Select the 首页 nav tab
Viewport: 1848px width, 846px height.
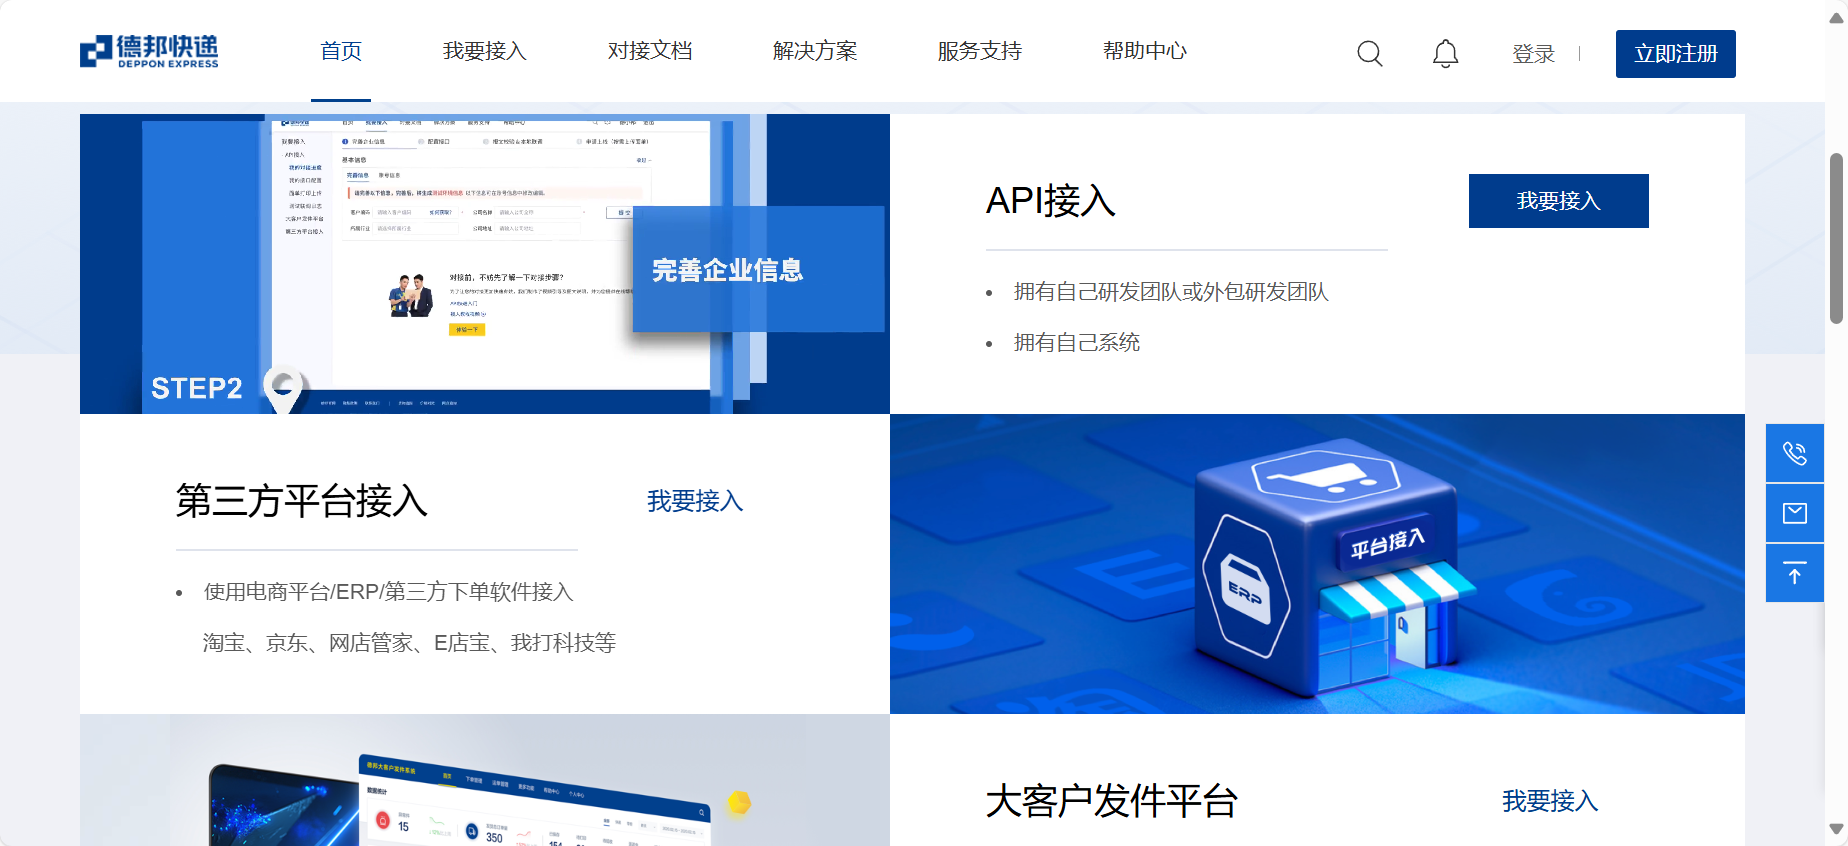341,51
